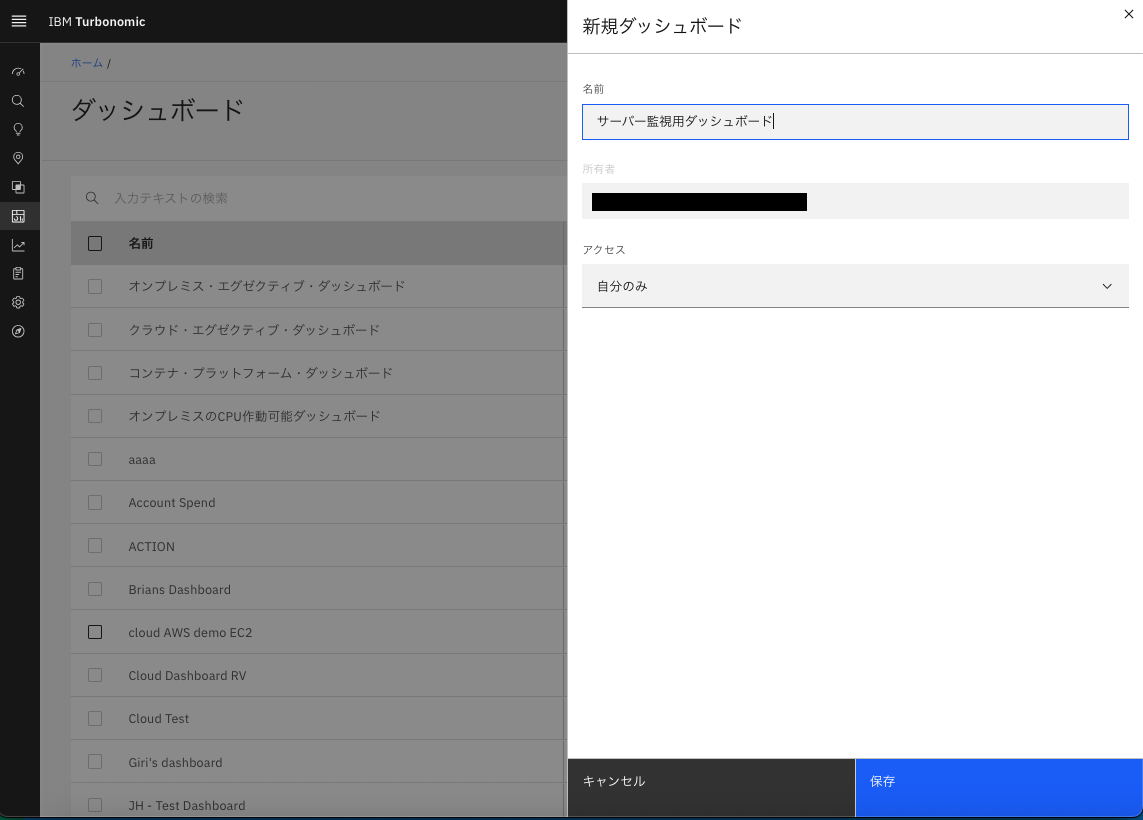The width and height of the screenshot is (1143, 820).
Task: Click the overlapping squares sidebar icon
Action: (18, 187)
